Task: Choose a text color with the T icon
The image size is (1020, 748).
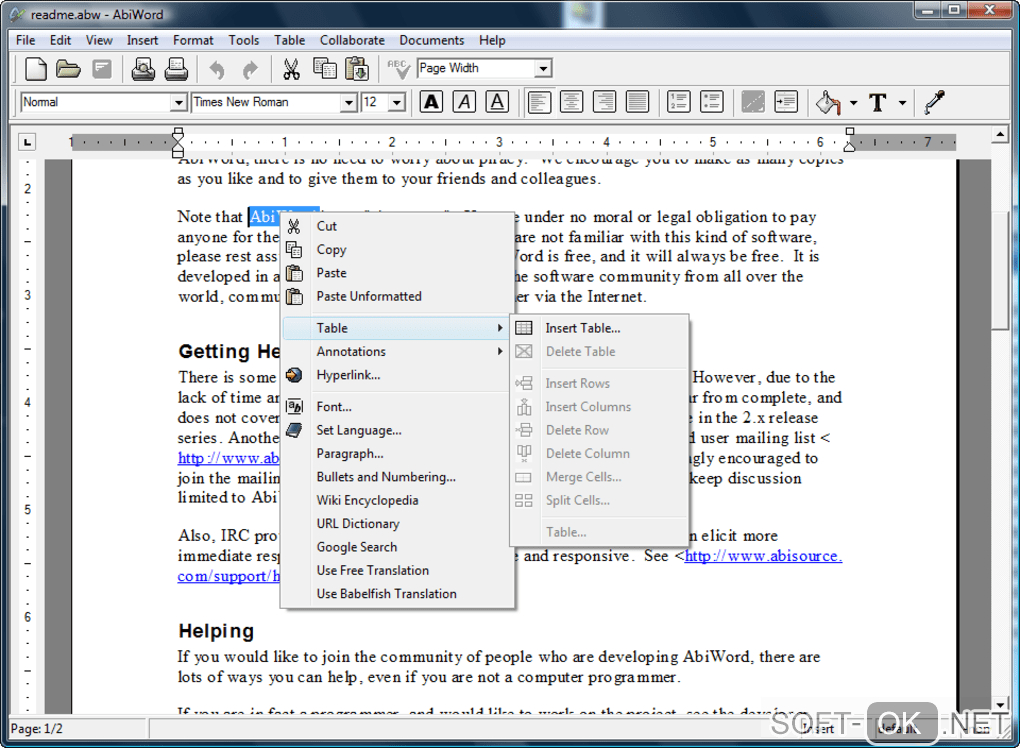Action: coord(878,102)
